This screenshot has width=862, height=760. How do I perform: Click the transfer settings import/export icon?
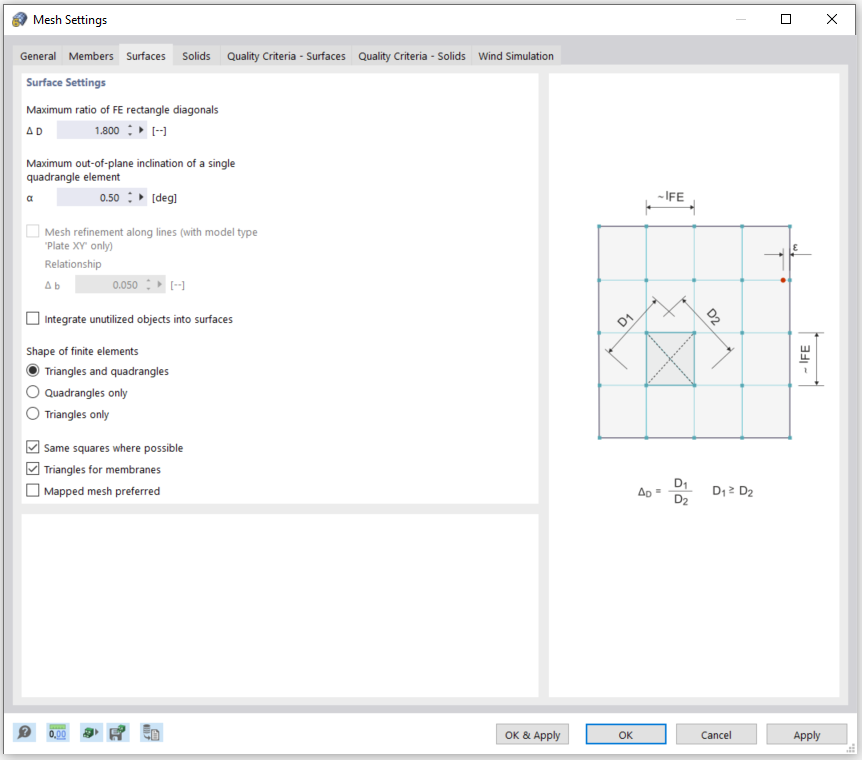(151, 733)
